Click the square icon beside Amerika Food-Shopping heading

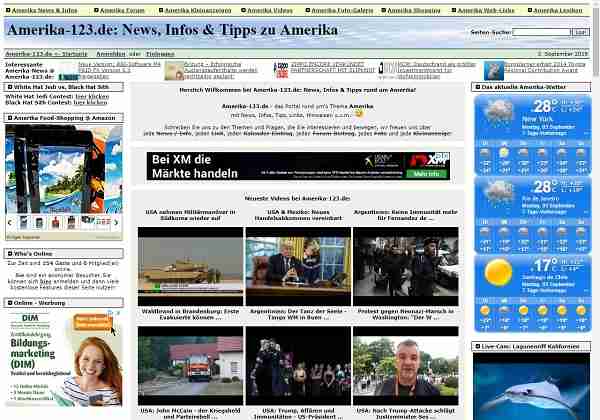[10, 118]
